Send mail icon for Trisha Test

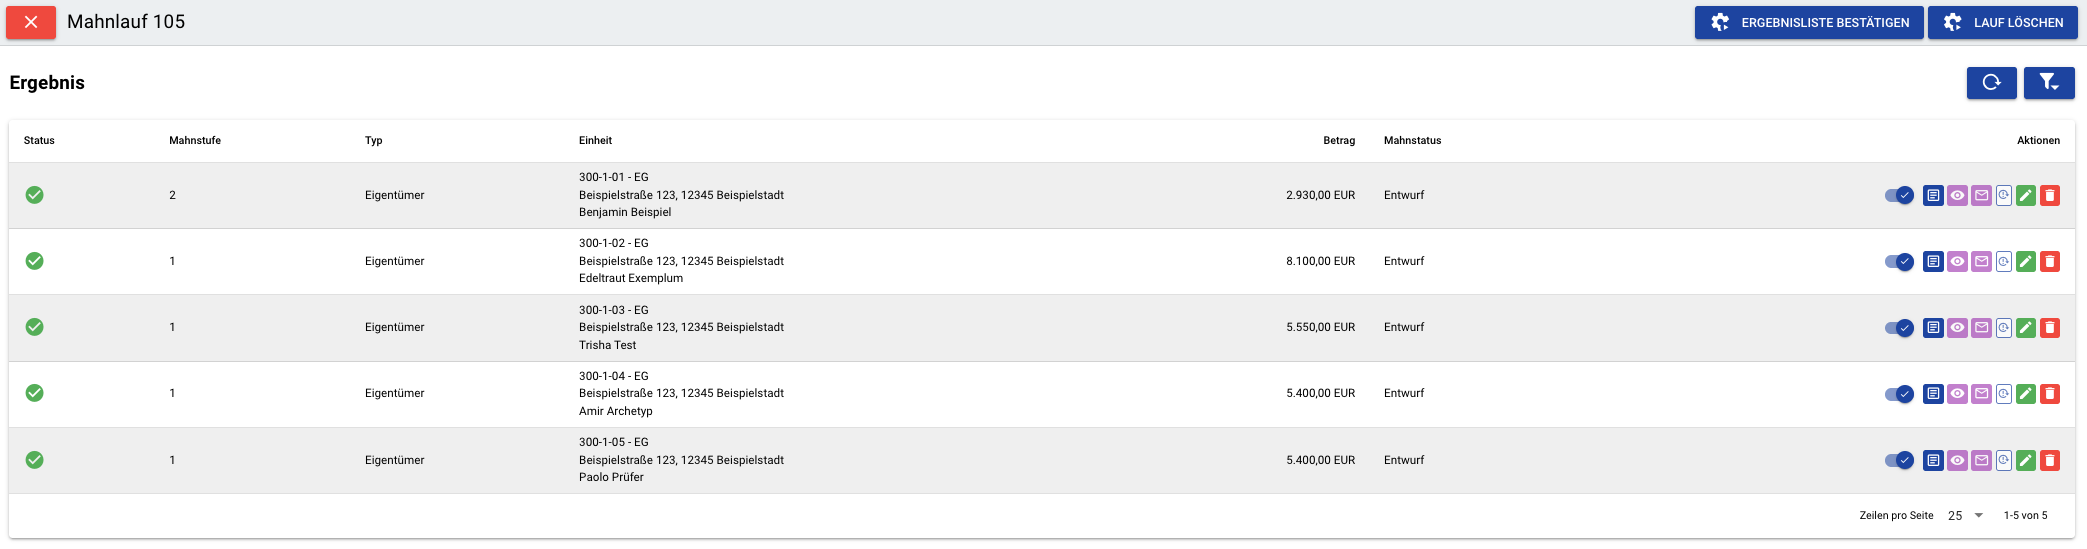[1981, 328]
